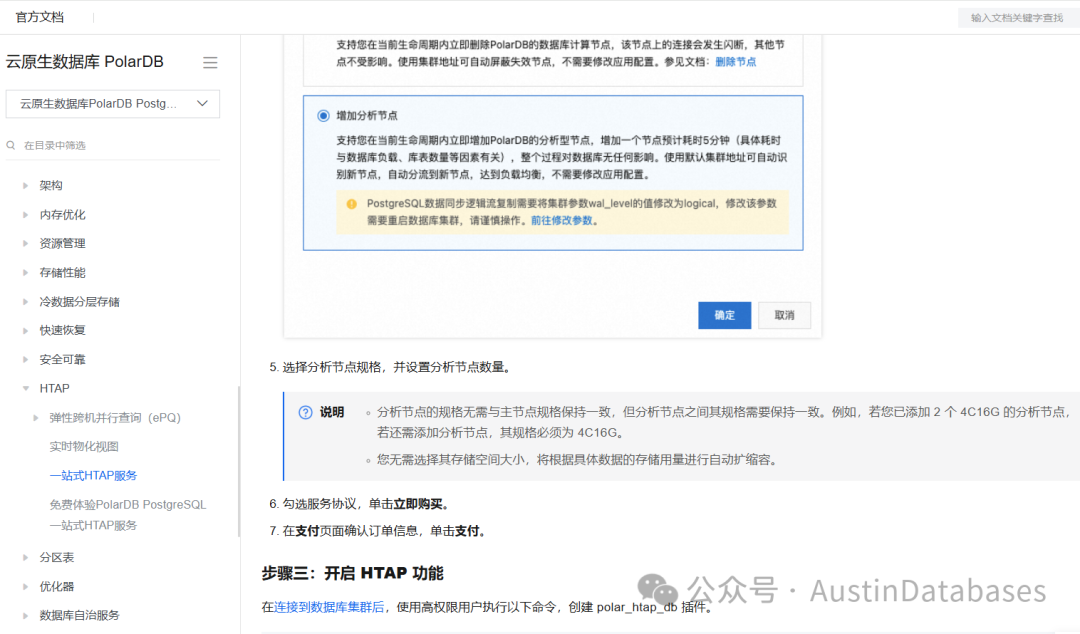This screenshot has width=1080, height=634.
Task: Click the question mark note icon
Action: click(x=305, y=412)
